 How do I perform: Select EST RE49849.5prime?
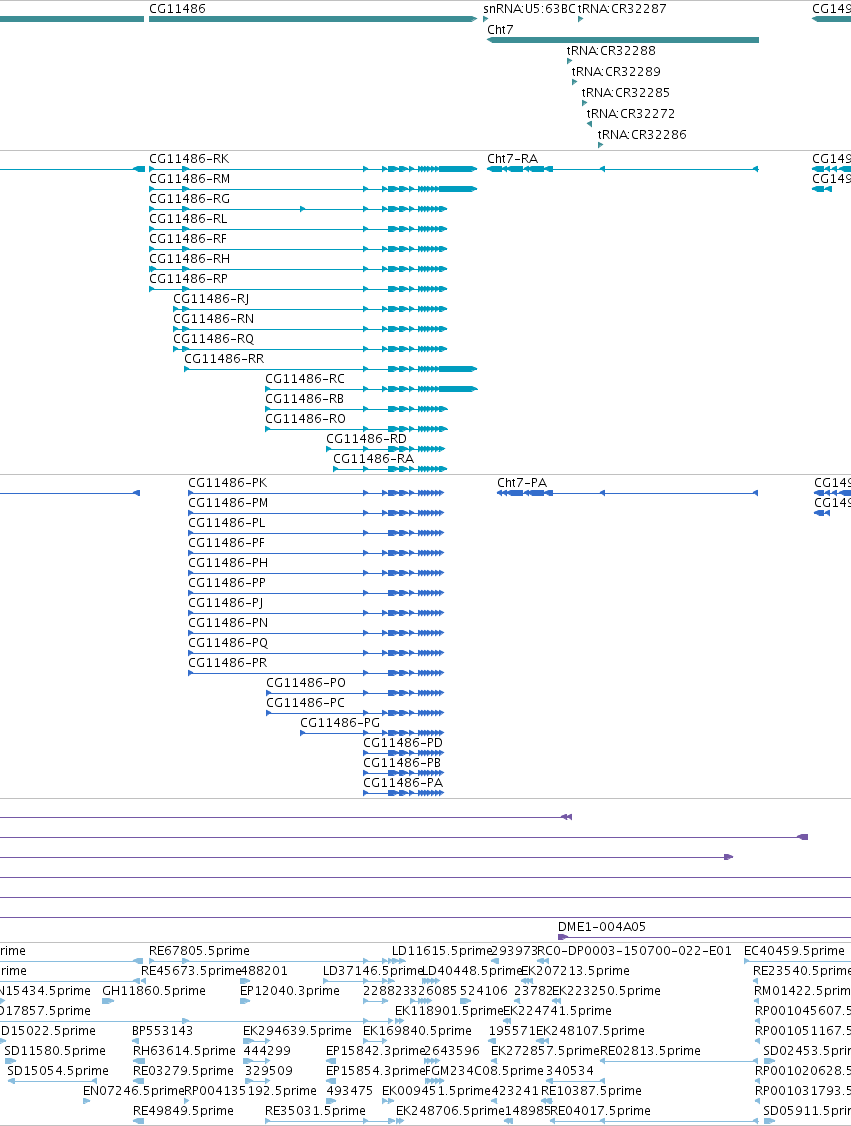[183, 1111]
